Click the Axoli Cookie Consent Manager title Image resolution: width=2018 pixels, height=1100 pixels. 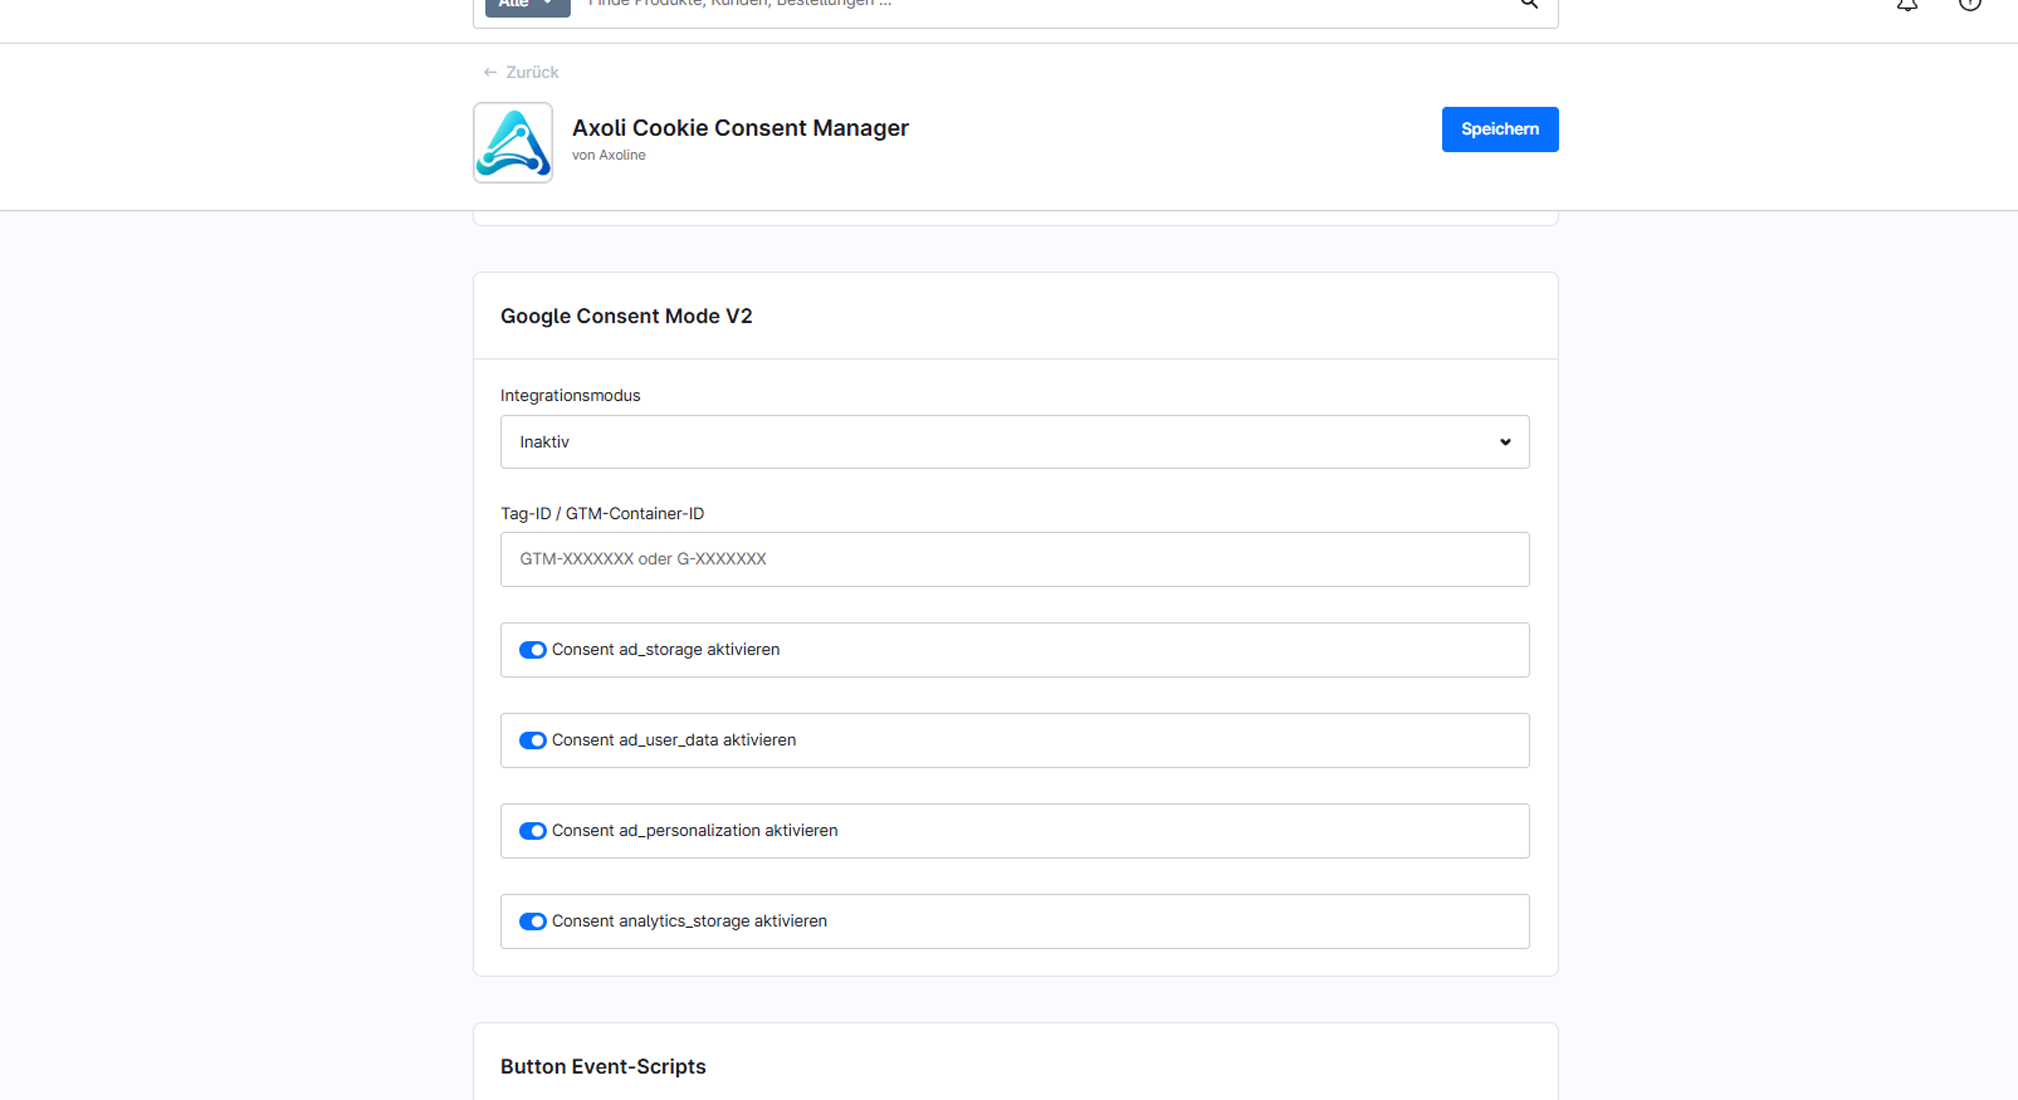740,128
